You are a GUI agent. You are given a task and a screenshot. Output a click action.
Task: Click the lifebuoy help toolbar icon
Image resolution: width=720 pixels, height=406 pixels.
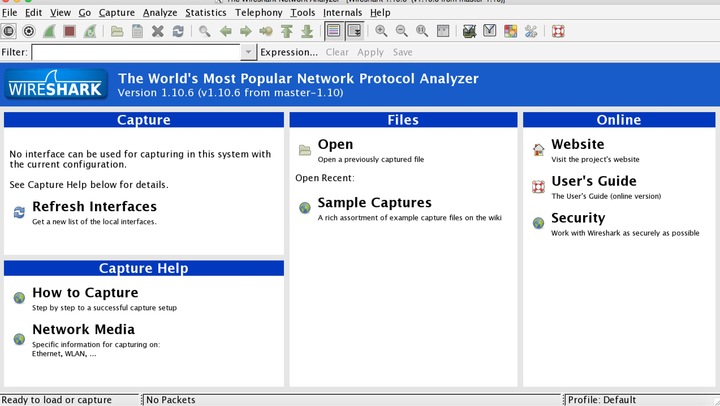click(x=558, y=31)
